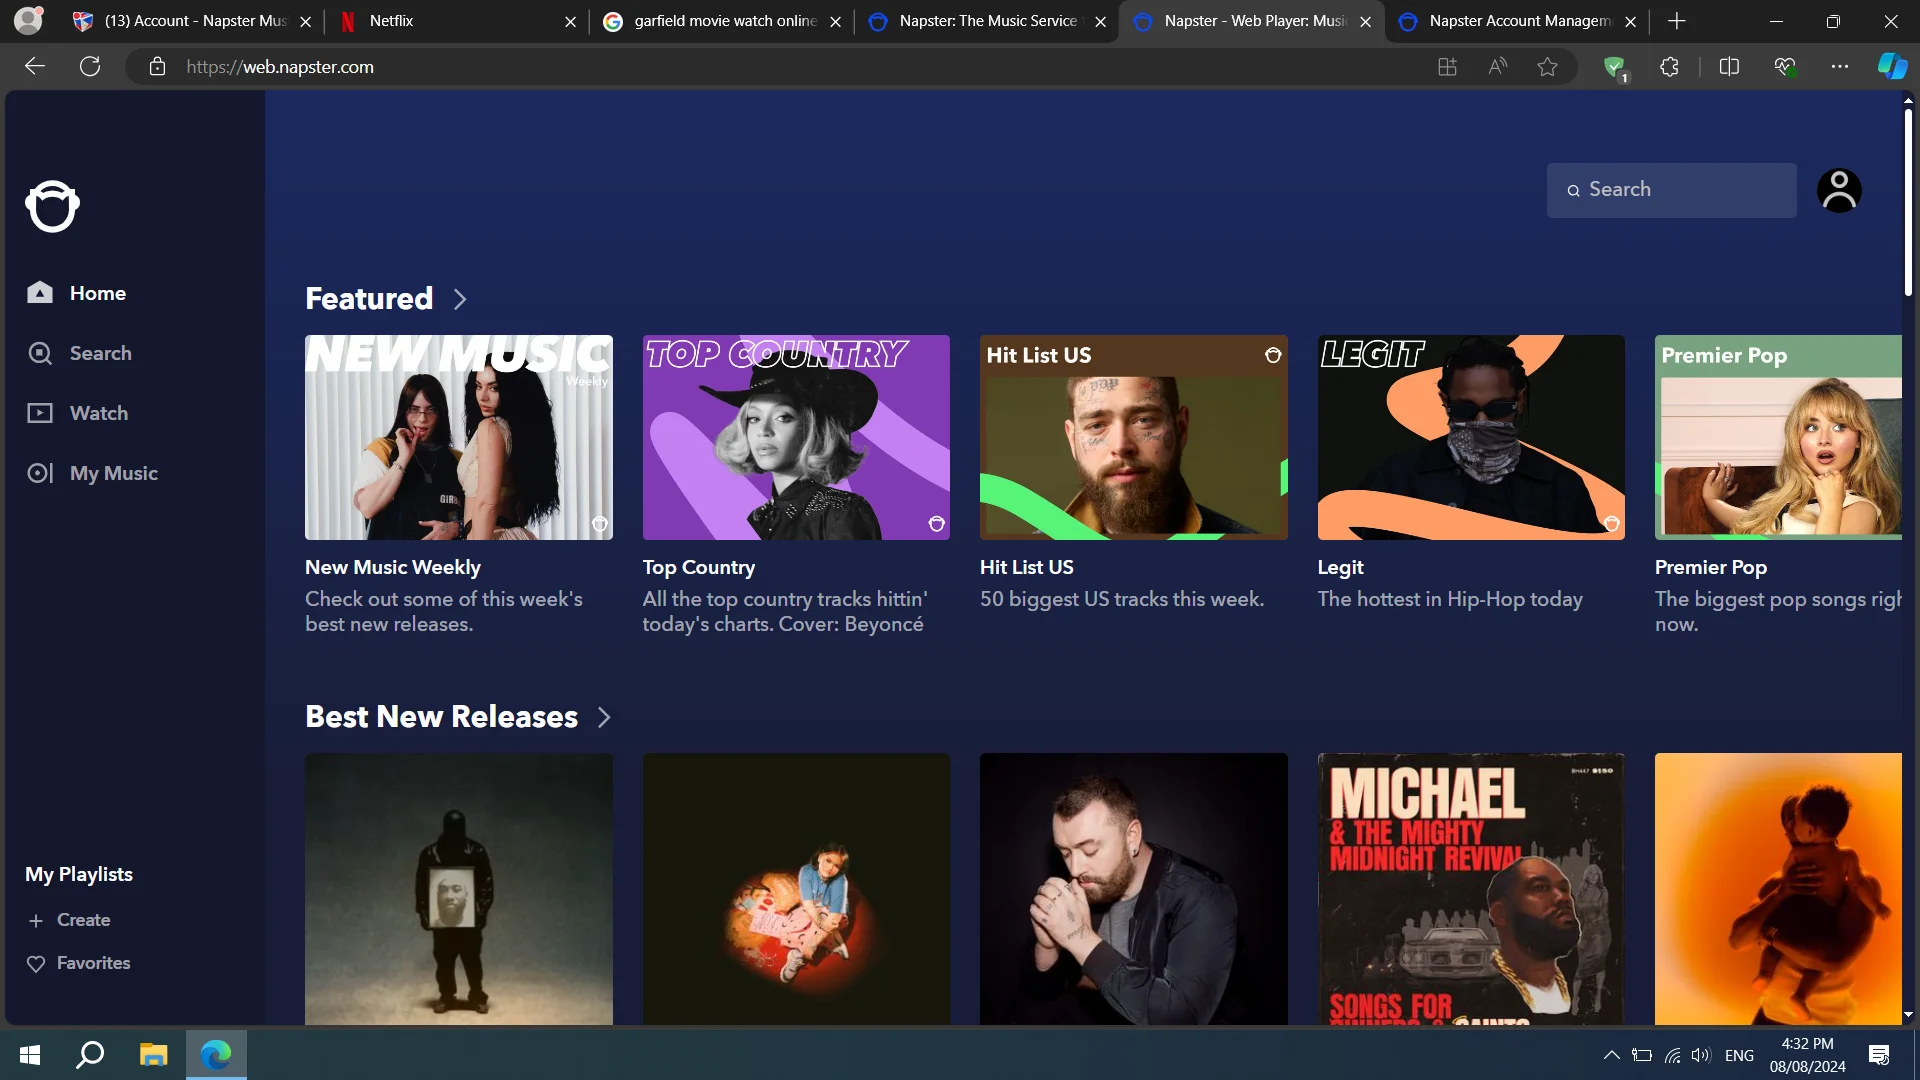Open network Wi-Fi status icon
Viewport: 1920px width, 1080px height.
[x=1672, y=1055]
